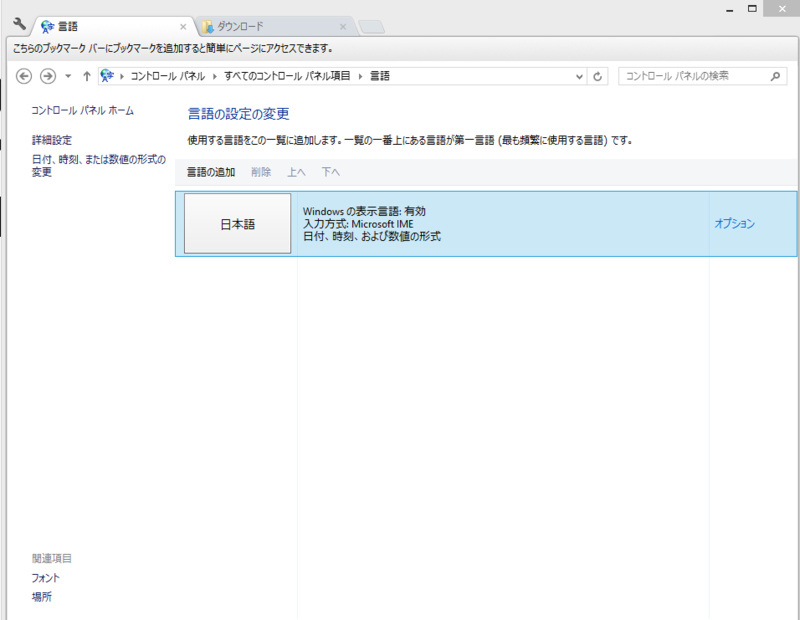The image size is (800, 620).
Task: Click the 言語 breadcrumb item
Action: pos(380,76)
